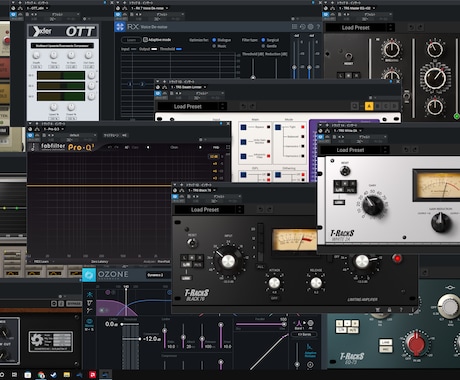Open RX Voice De-noise history icon
Image resolution: width=460 pixels, height=380 pixels.
pos(302,27)
